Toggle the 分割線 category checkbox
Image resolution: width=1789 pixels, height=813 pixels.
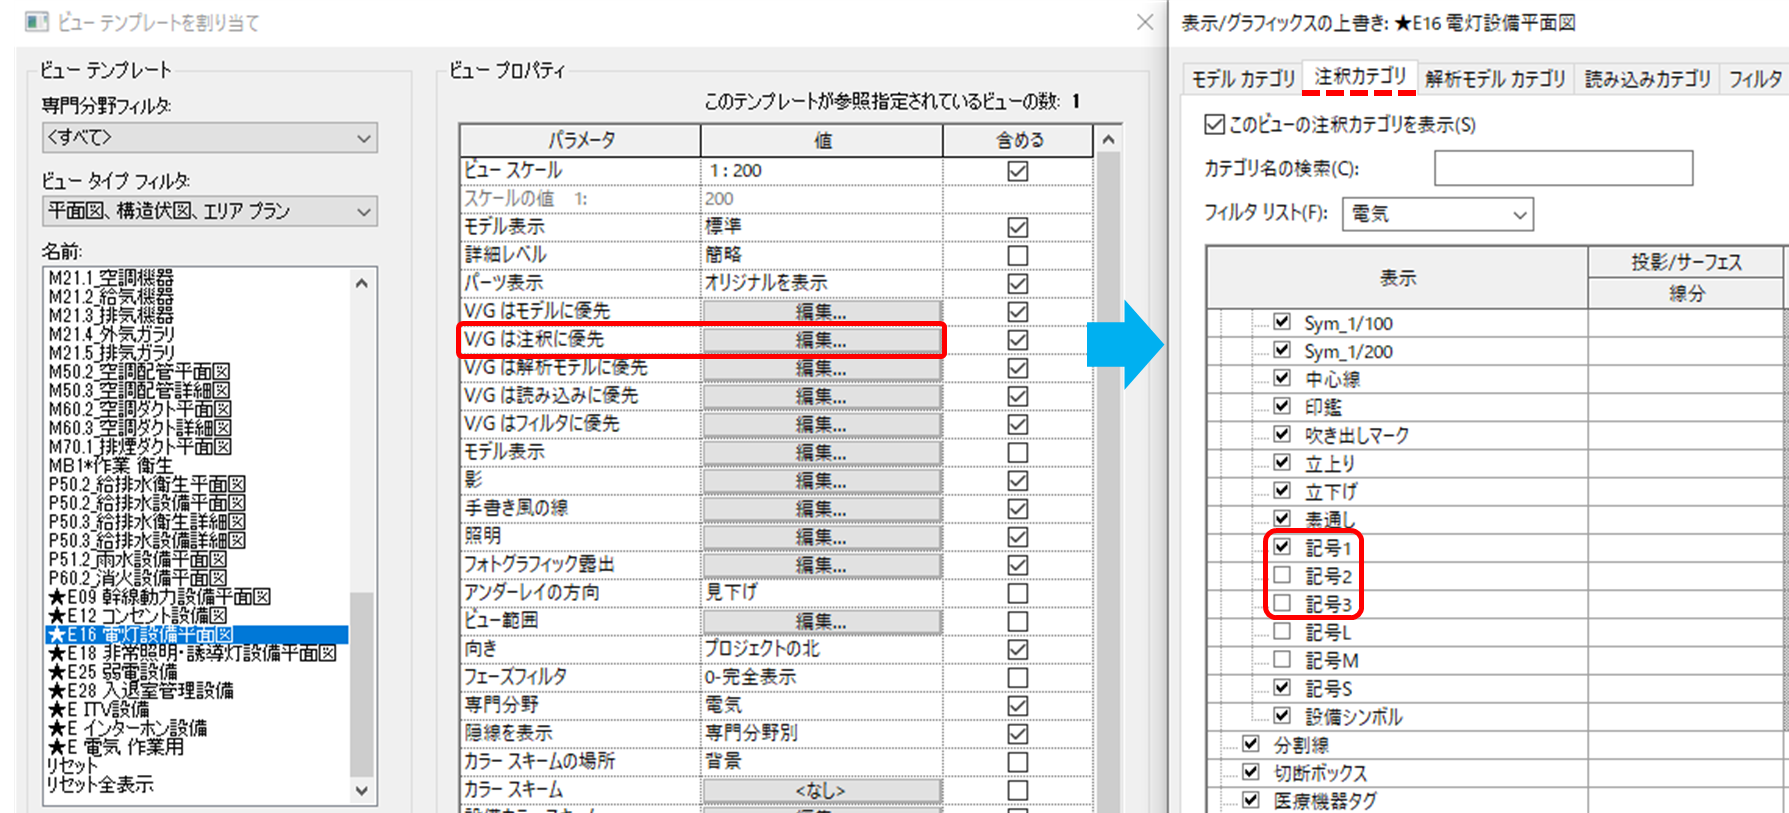tap(1250, 744)
